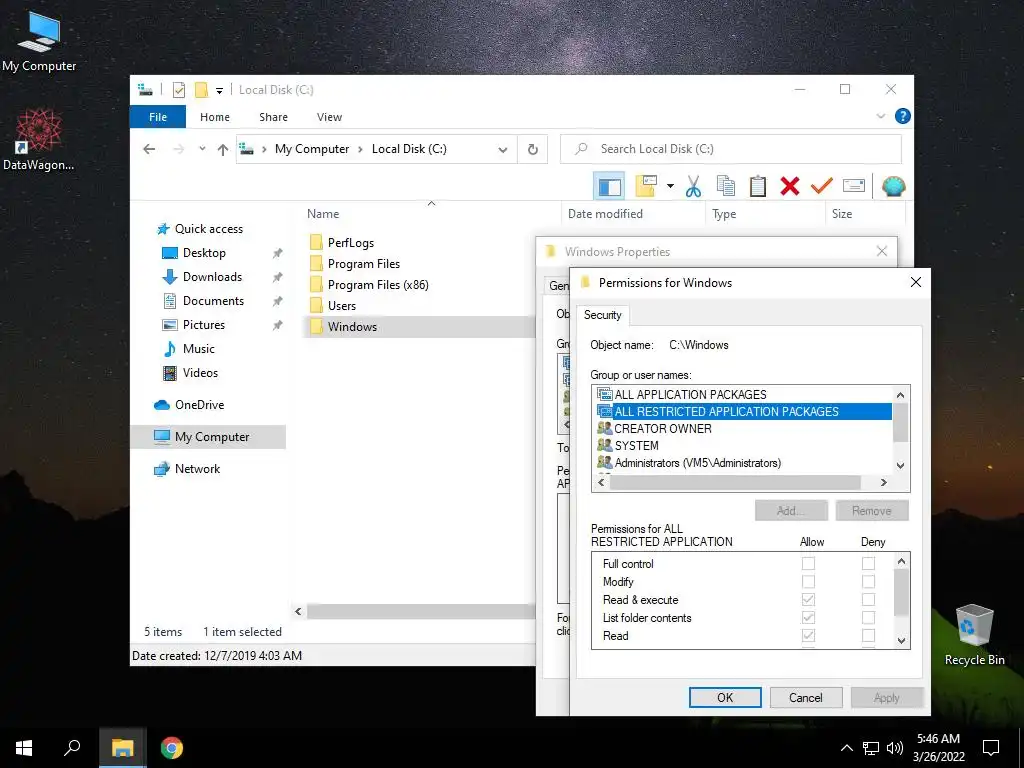This screenshot has width=1024, height=768.
Task: Toggle Full control Allow checkbox
Action: point(808,563)
